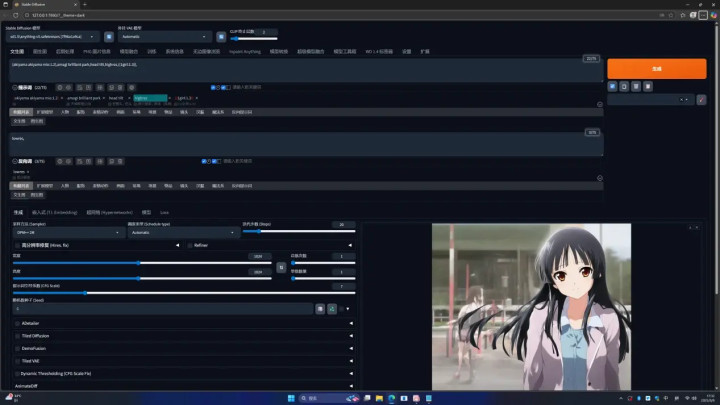
Task: Adjust the CFG Scale slider
Action: (x=184, y=292)
